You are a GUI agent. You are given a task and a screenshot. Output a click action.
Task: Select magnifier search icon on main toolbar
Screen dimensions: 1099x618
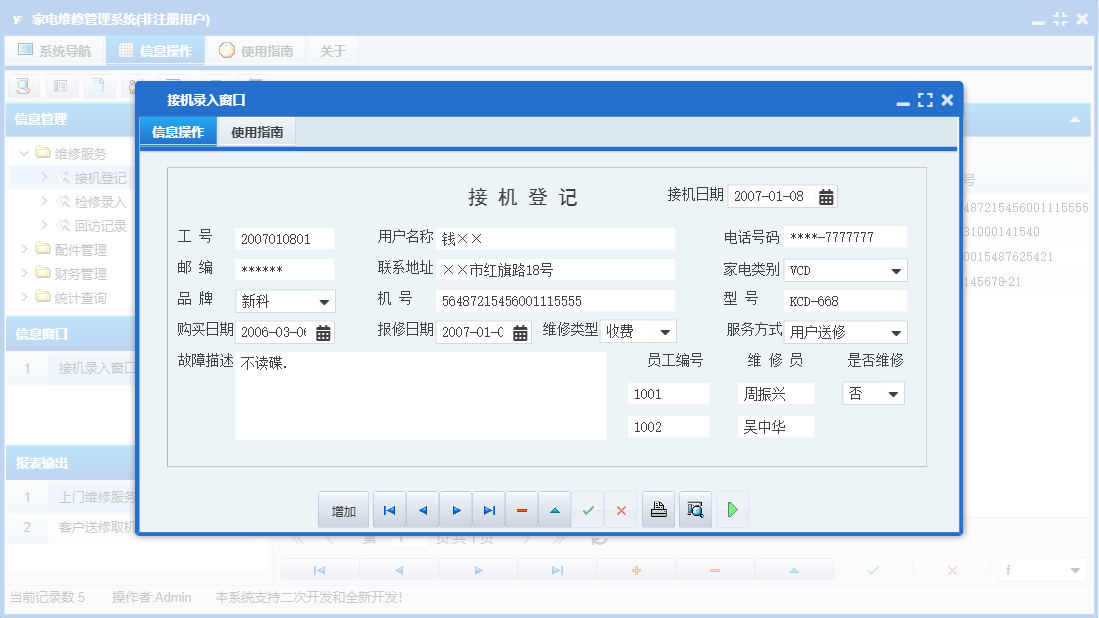coord(22,86)
